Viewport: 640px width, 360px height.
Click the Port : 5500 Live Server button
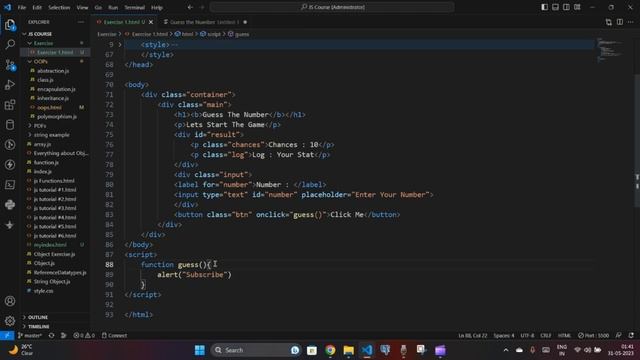(593, 336)
